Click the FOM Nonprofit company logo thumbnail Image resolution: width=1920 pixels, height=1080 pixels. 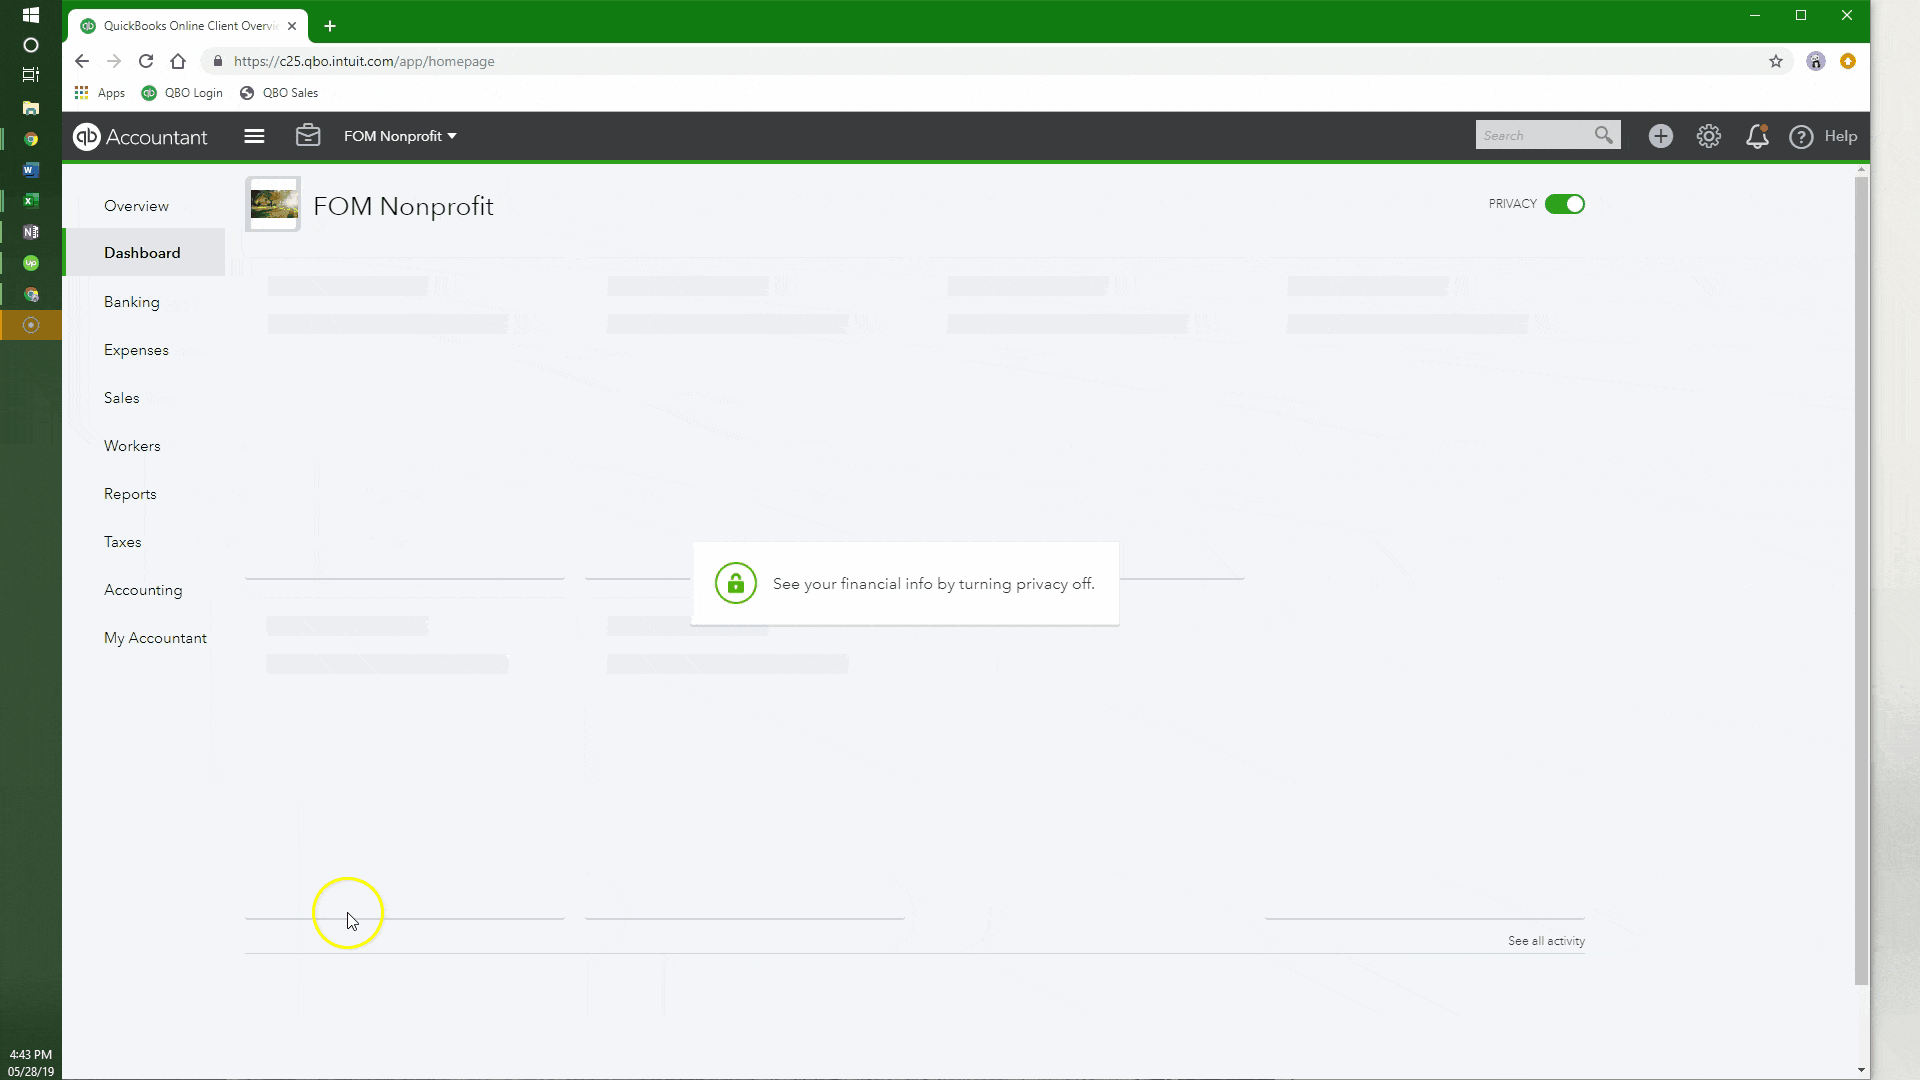point(273,204)
